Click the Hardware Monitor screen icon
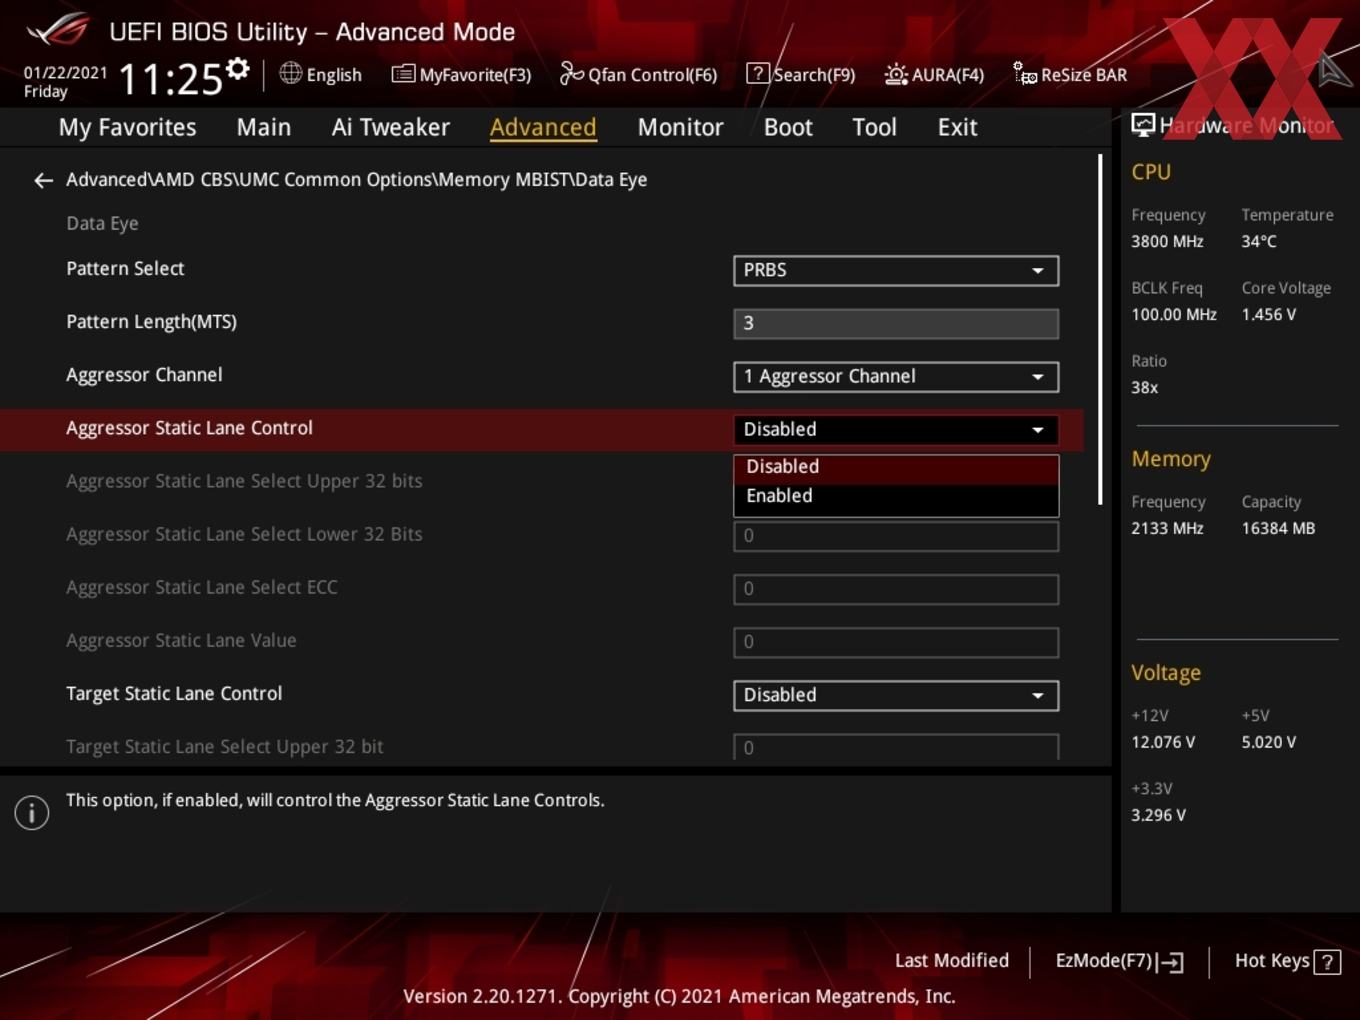The height and width of the screenshot is (1020, 1360). point(1143,125)
